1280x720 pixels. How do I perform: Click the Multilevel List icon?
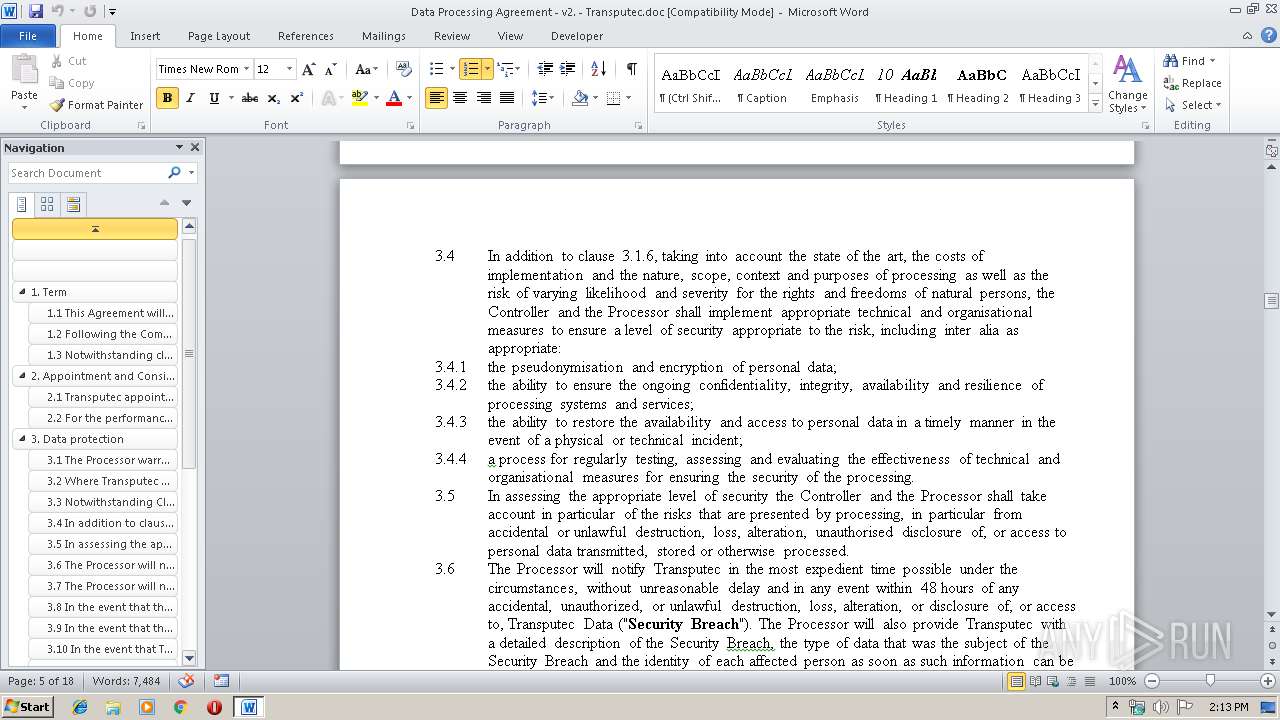(x=505, y=69)
